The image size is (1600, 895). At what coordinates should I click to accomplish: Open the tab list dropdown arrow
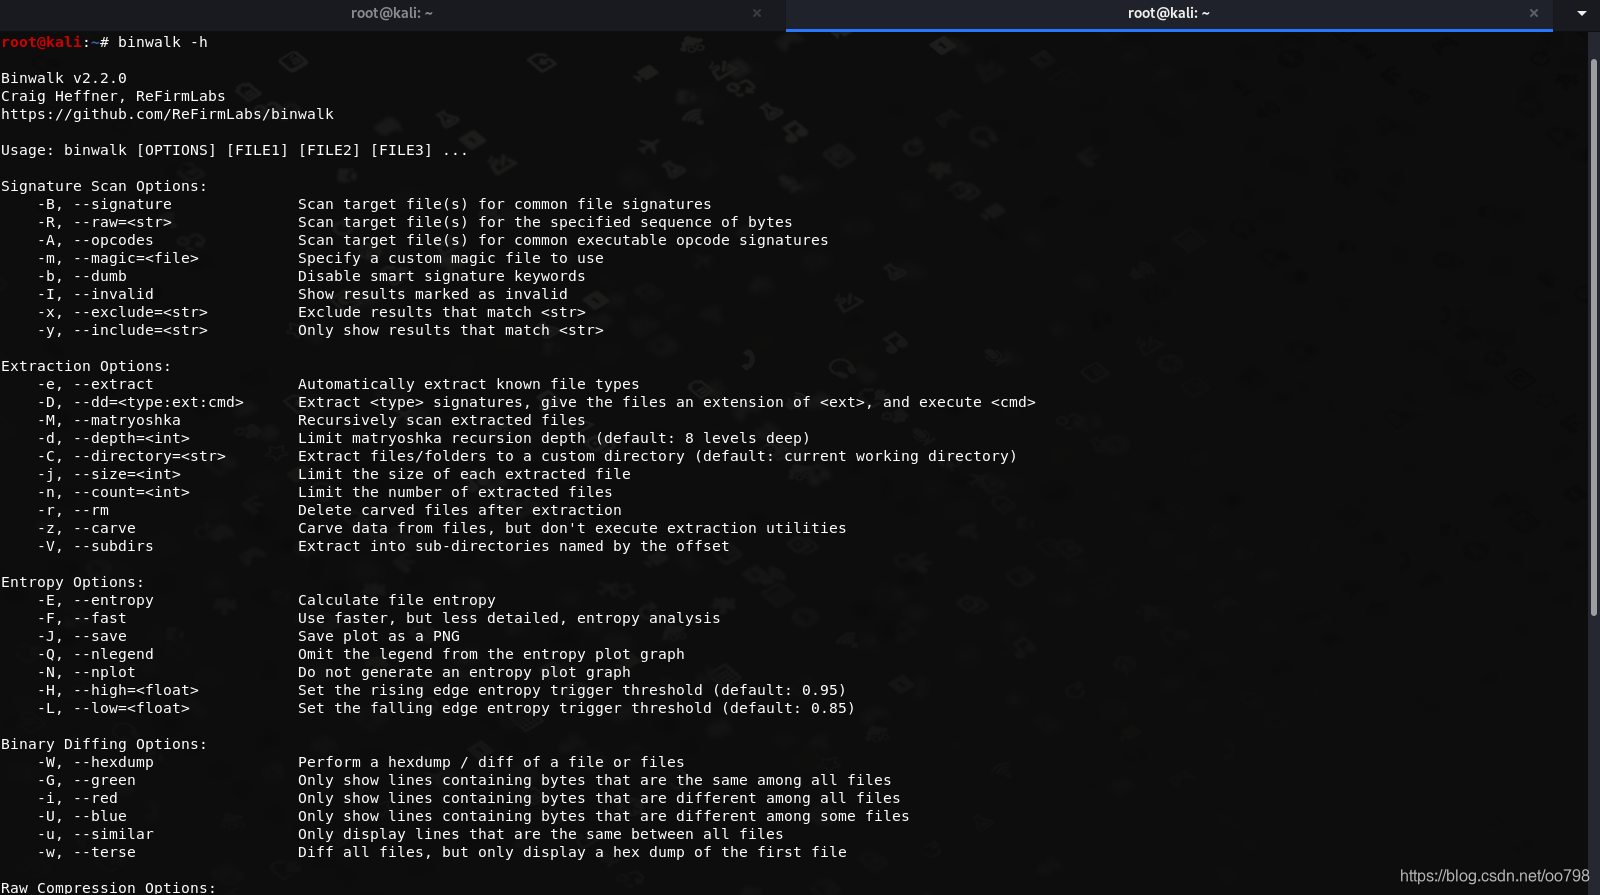pos(1582,13)
